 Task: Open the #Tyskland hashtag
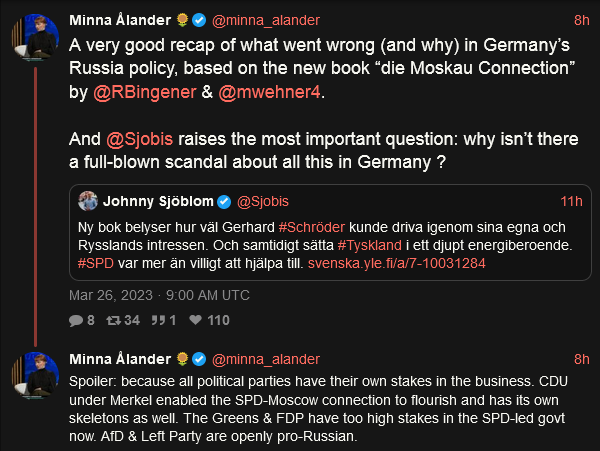point(370,245)
